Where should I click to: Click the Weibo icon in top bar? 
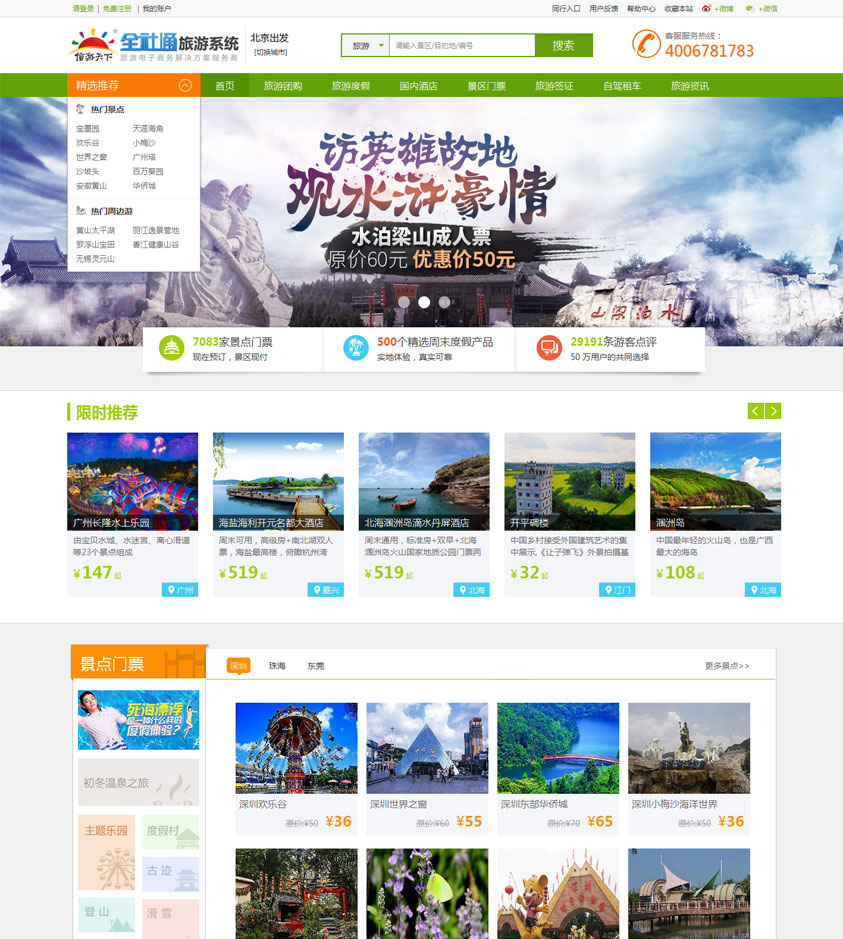[x=706, y=8]
